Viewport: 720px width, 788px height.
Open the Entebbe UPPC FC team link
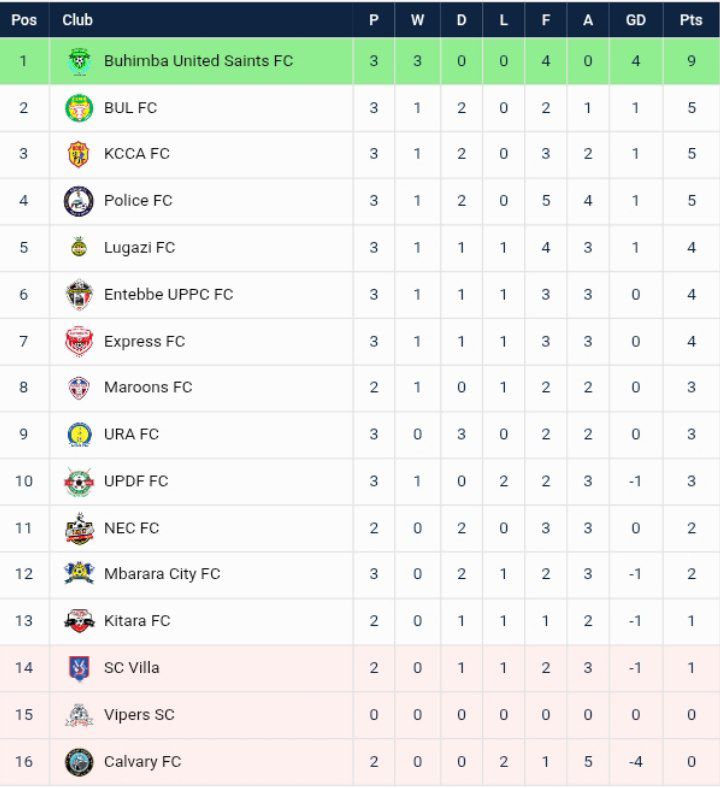pyautogui.click(x=168, y=294)
